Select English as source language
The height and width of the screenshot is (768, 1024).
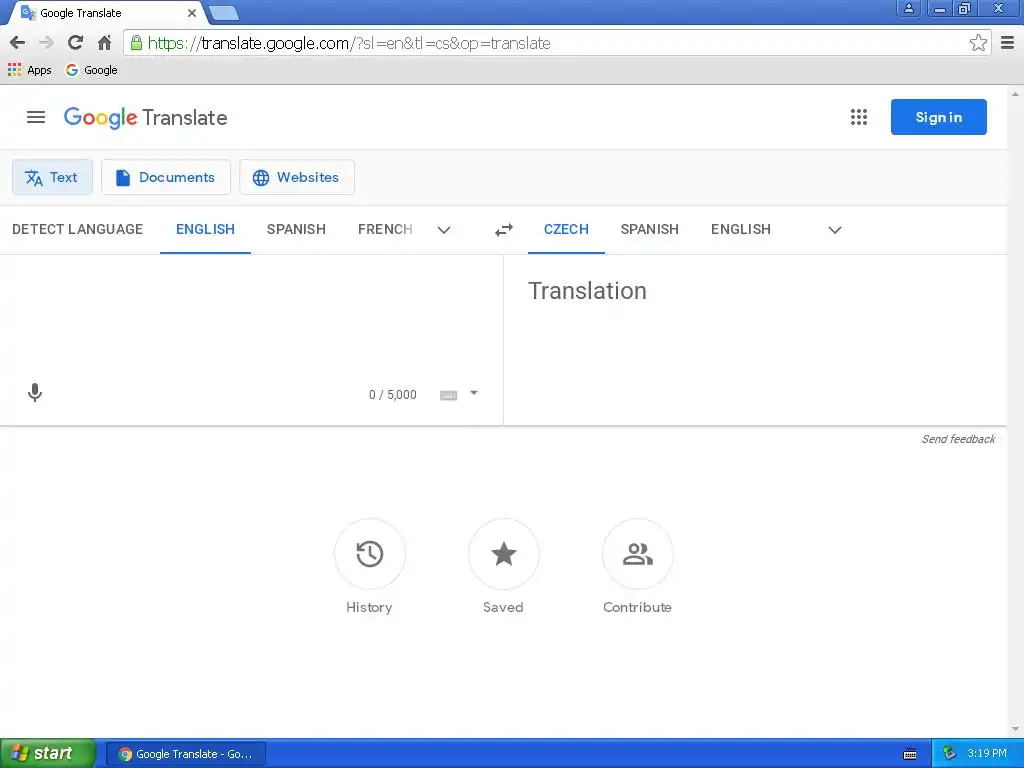205,229
